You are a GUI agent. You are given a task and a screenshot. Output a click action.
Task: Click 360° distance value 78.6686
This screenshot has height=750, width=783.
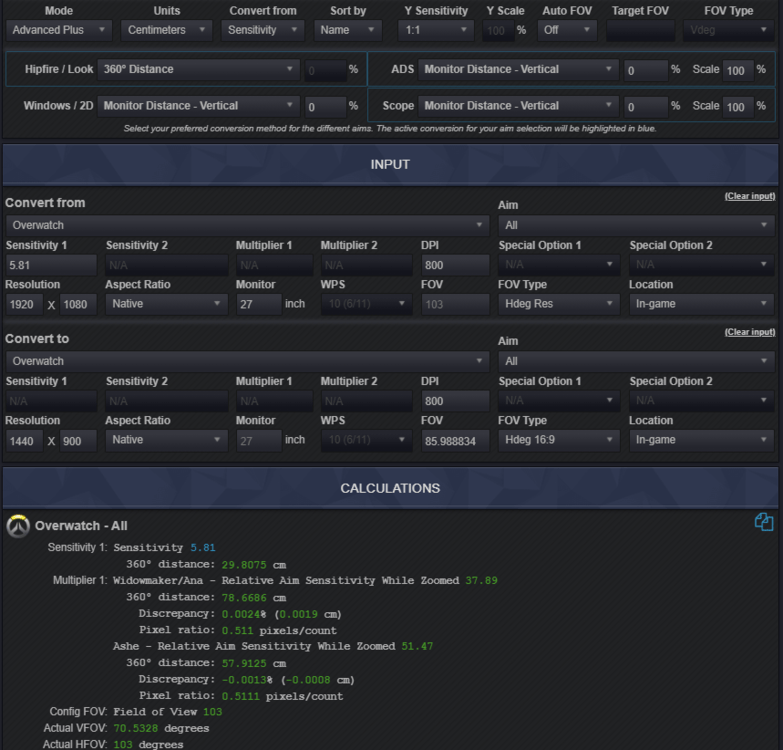tap(244, 598)
